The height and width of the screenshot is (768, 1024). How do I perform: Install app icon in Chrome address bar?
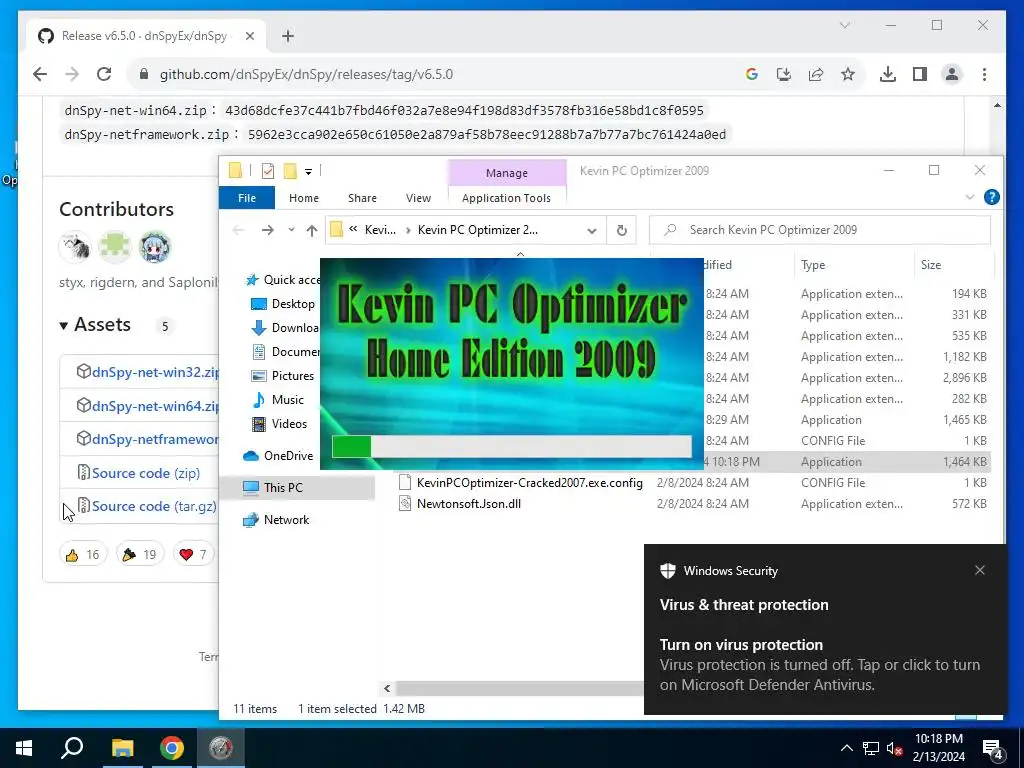tap(784, 74)
